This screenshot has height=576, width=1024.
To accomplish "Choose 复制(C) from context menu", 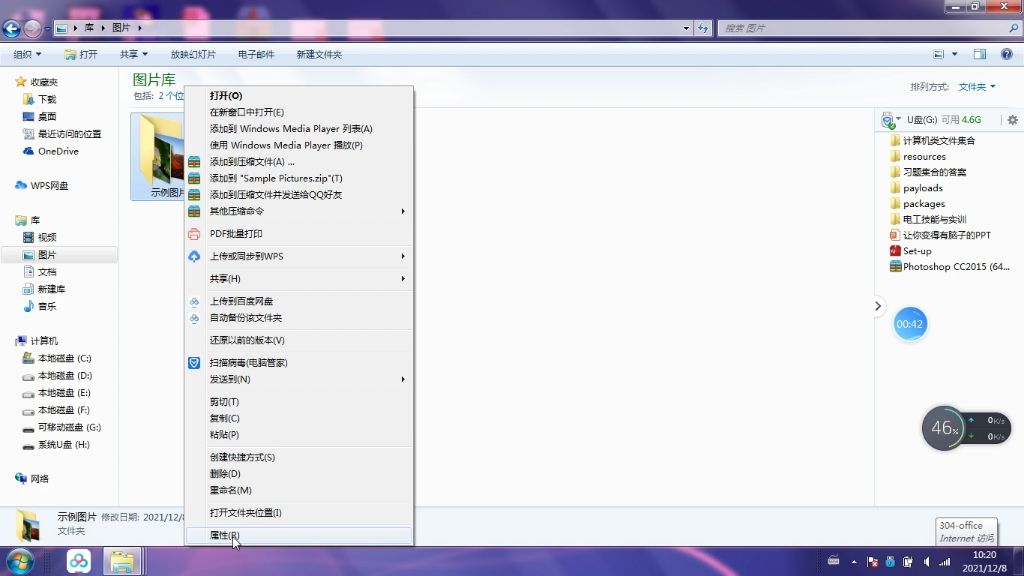I will [x=299, y=418].
